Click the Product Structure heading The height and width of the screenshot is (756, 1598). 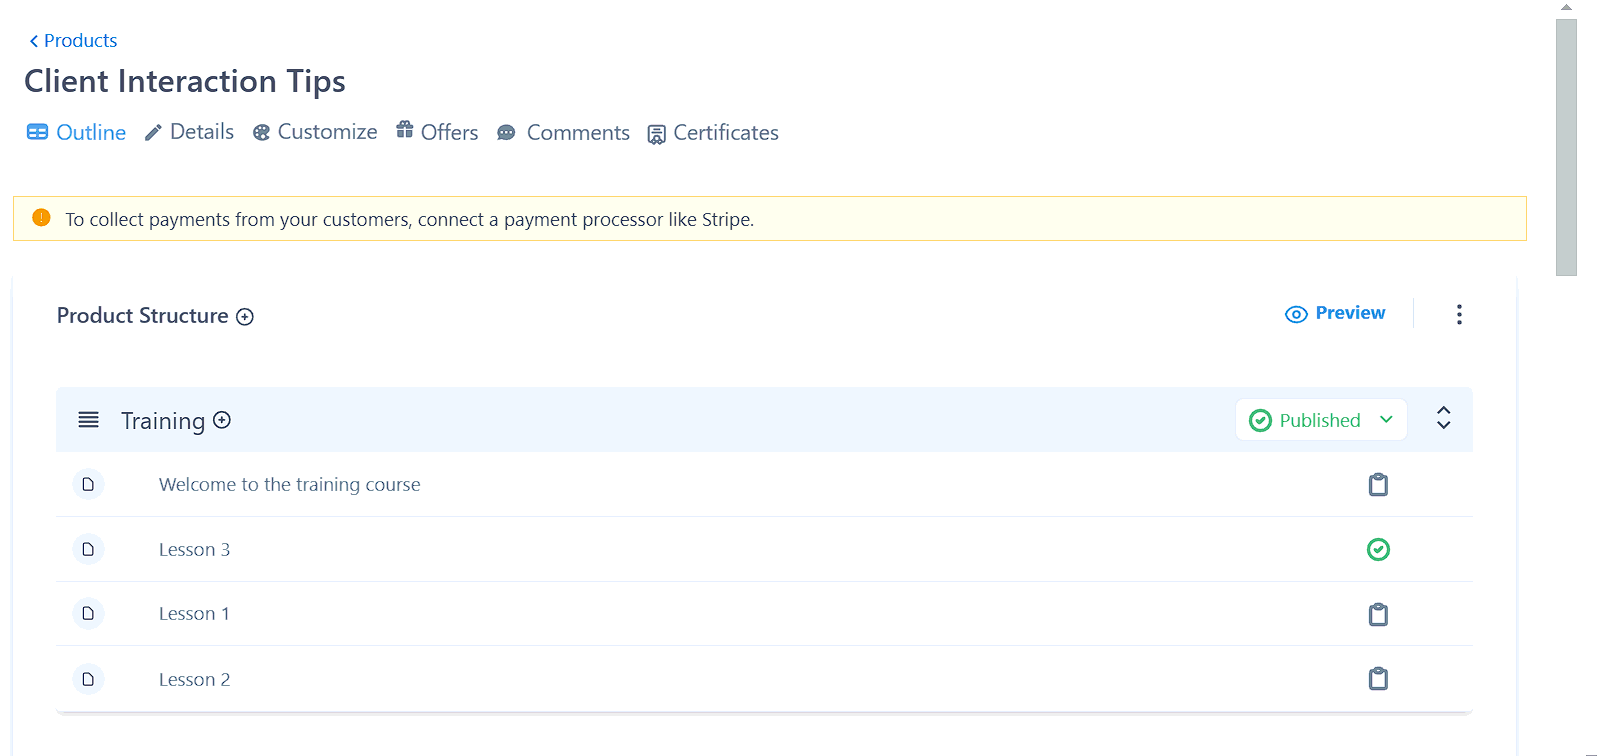[x=143, y=316]
